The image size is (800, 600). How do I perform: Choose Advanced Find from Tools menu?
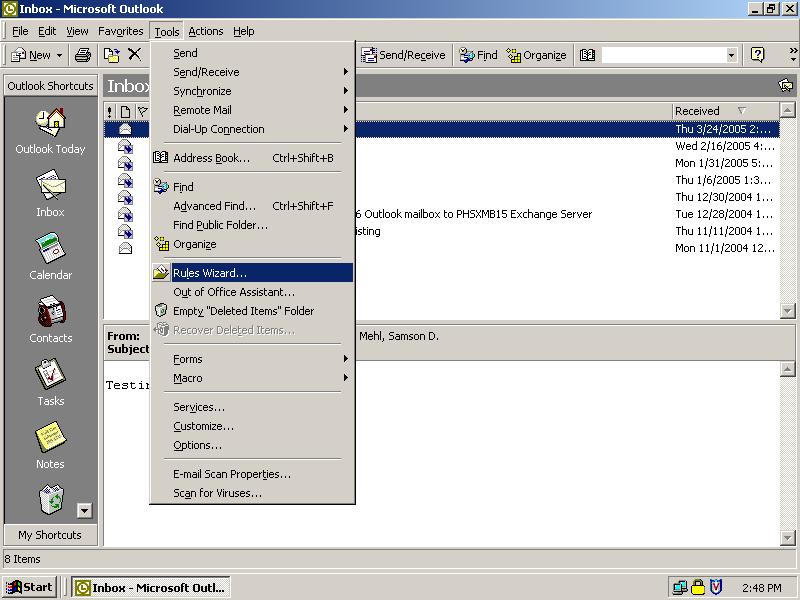[x=253, y=206]
